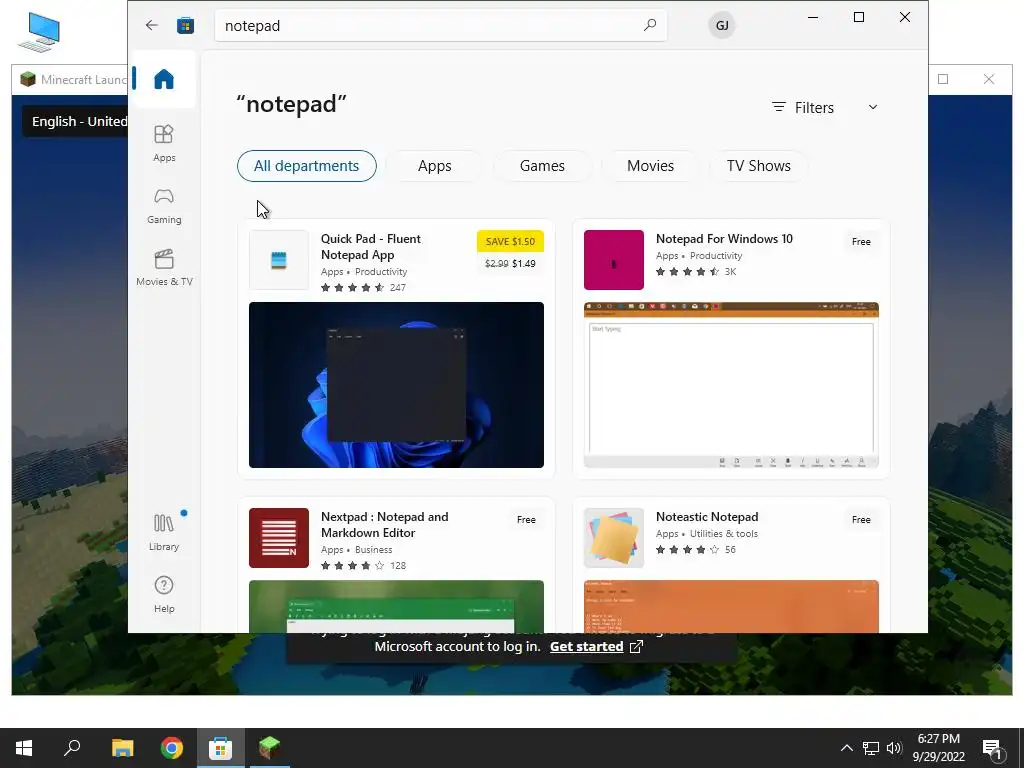Viewport: 1024px width, 768px height.
Task: Select the All departments filter
Action: tap(306, 166)
